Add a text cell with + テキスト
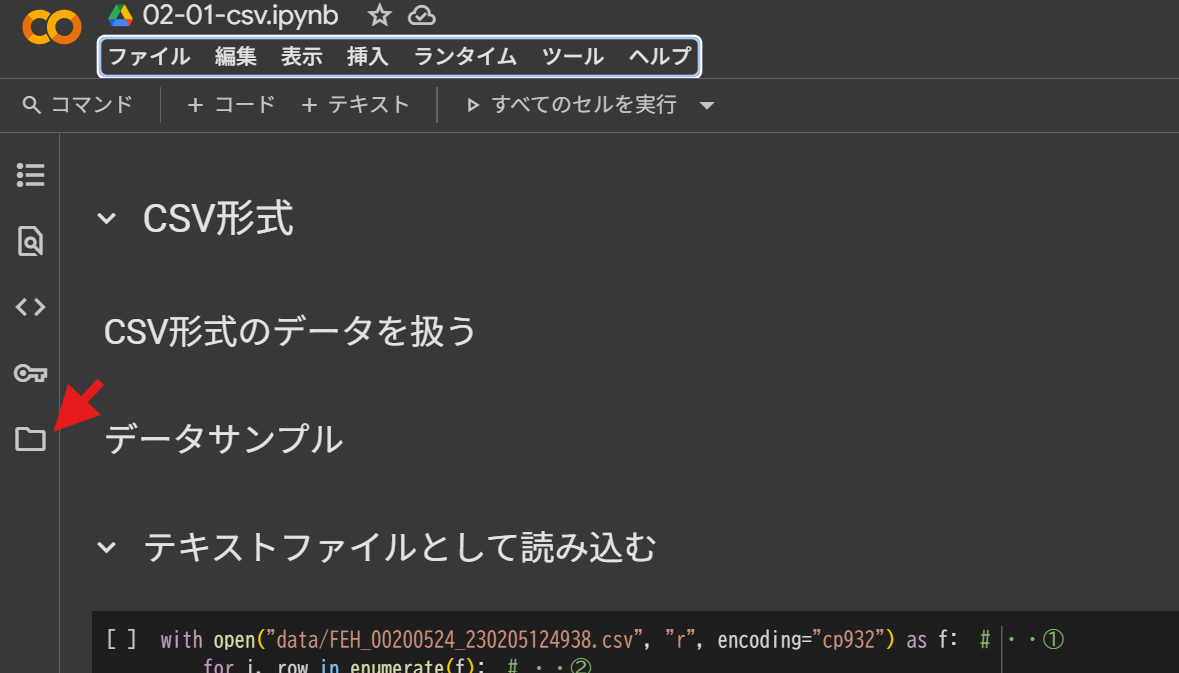Viewport: 1179px width, 673px height. tap(356, 105)
